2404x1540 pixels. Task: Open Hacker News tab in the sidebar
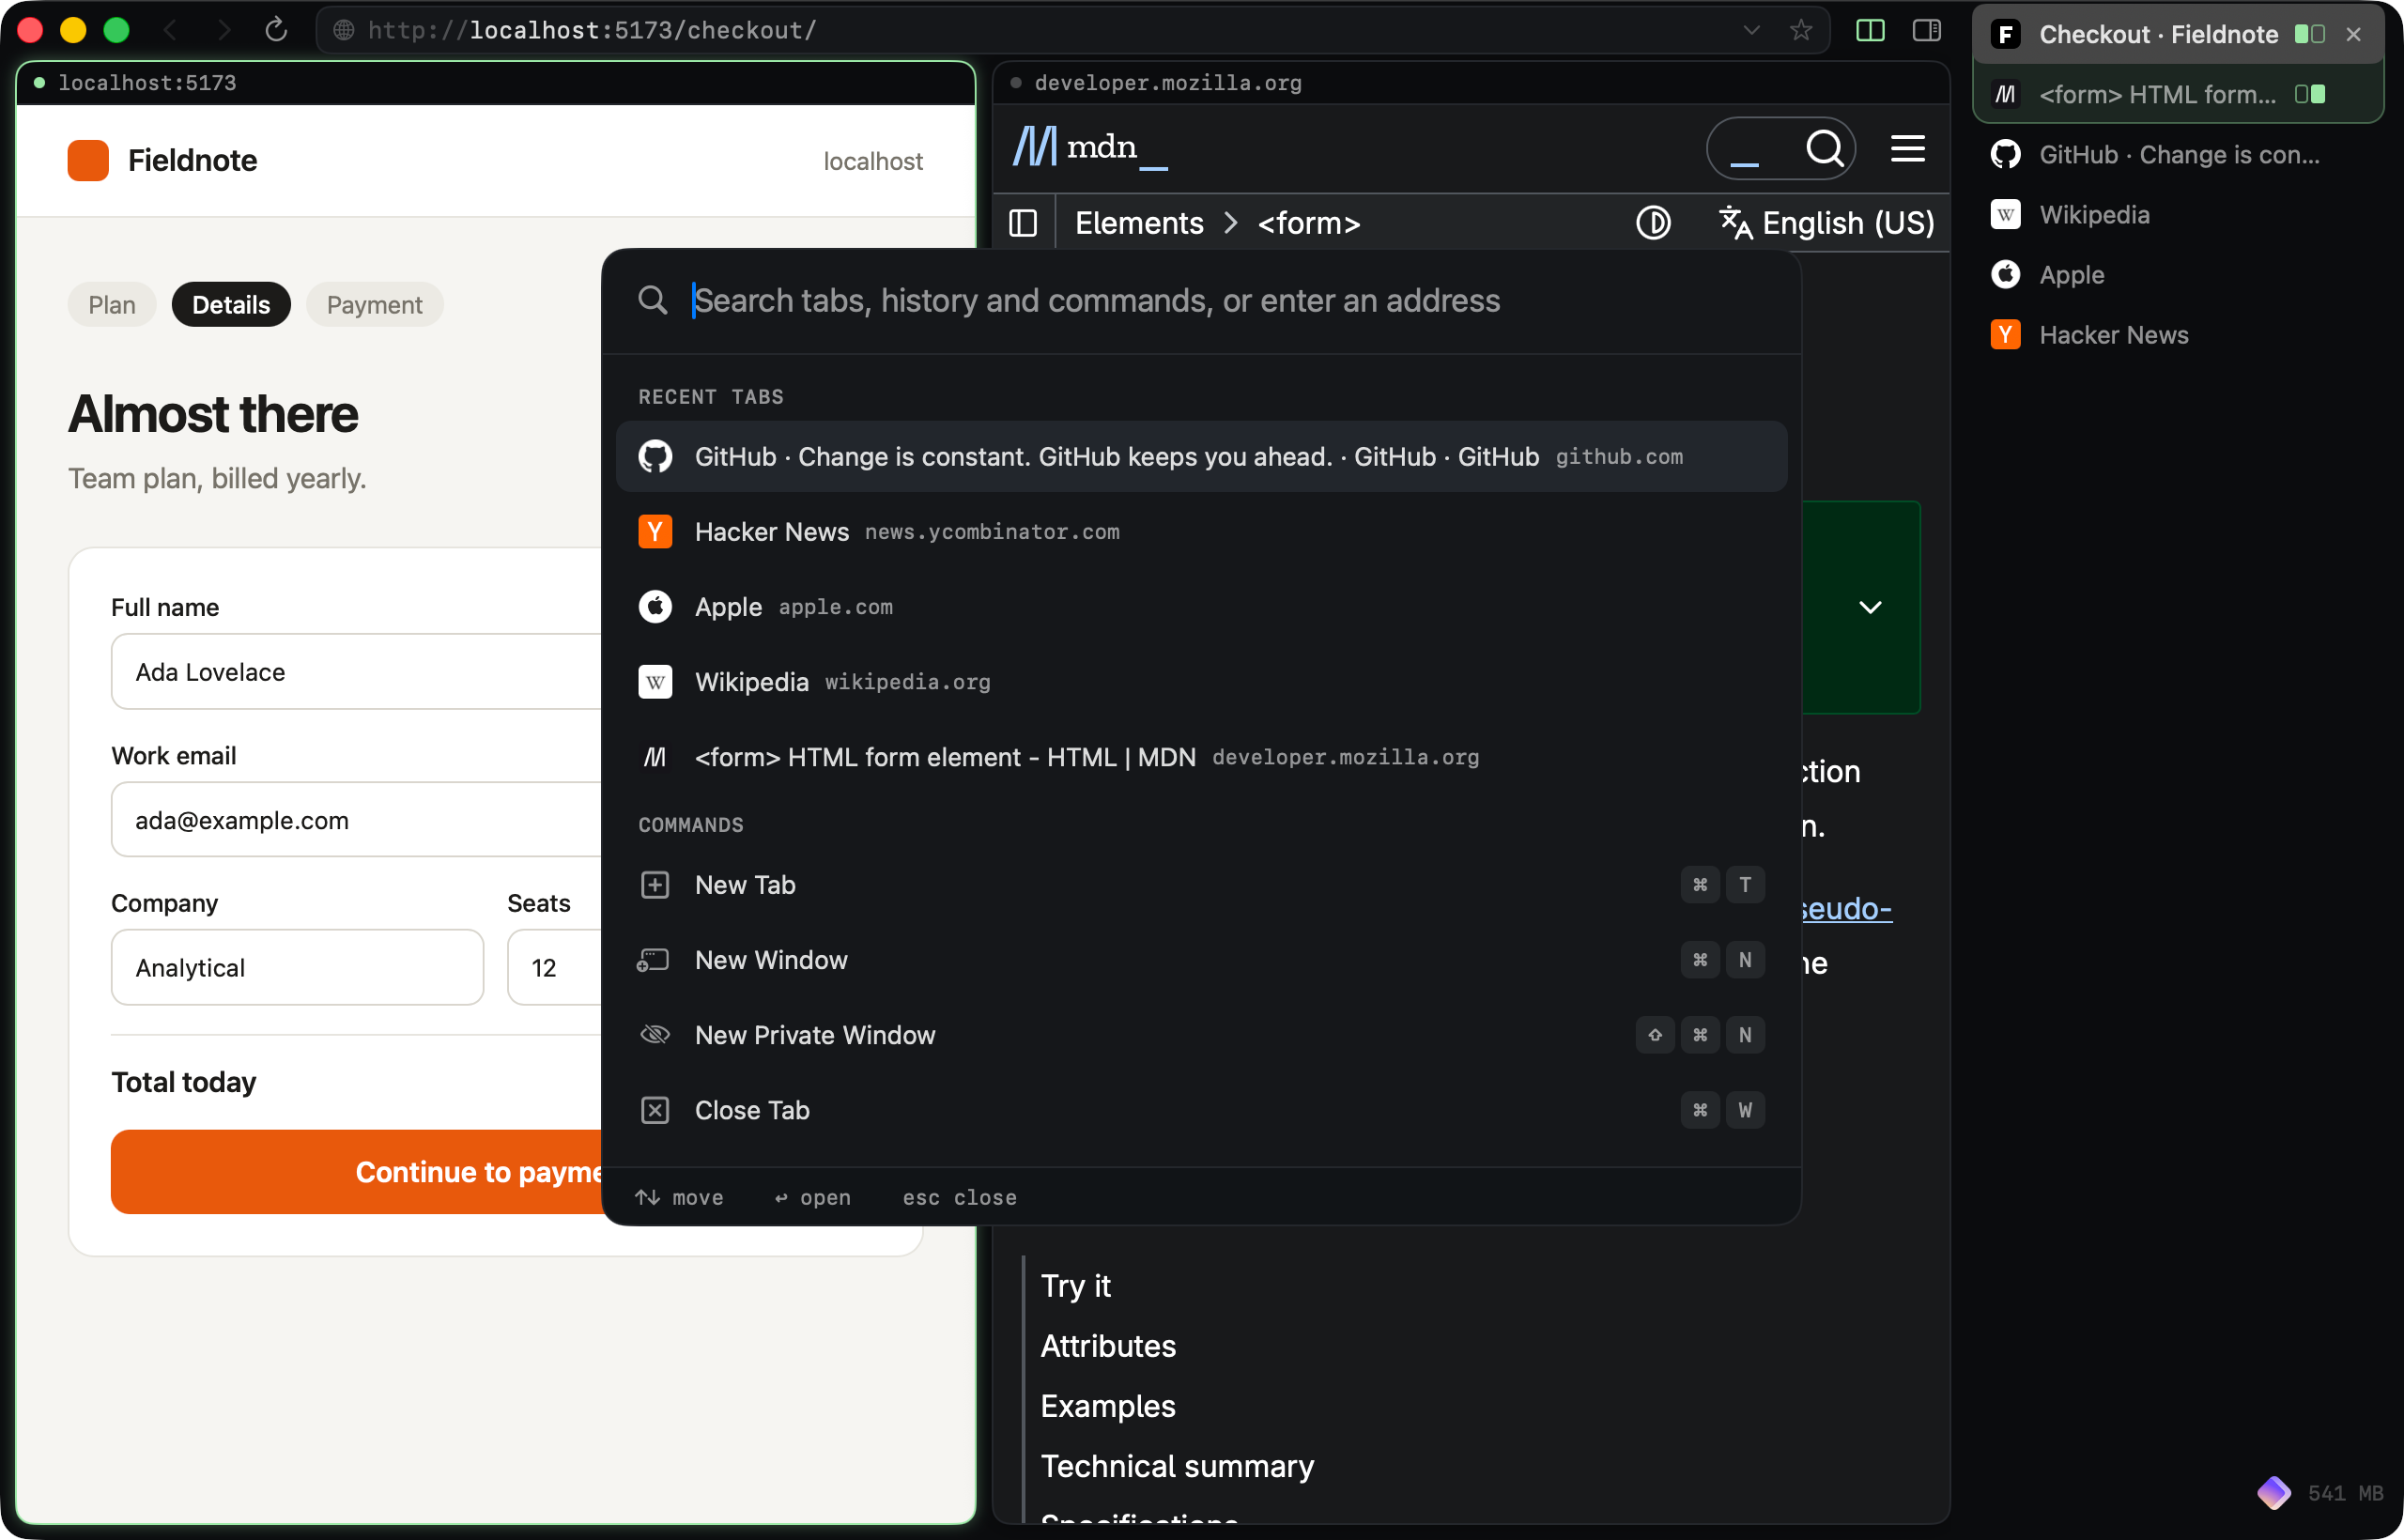point(2177,334)
